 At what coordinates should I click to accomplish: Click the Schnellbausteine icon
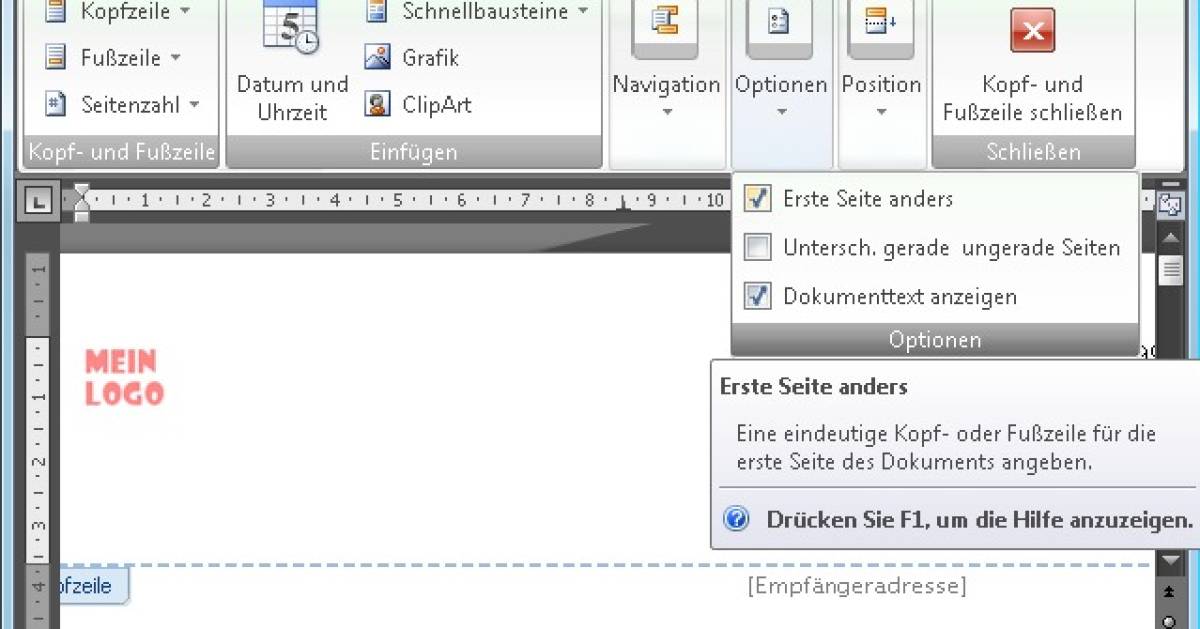[377, 12]
